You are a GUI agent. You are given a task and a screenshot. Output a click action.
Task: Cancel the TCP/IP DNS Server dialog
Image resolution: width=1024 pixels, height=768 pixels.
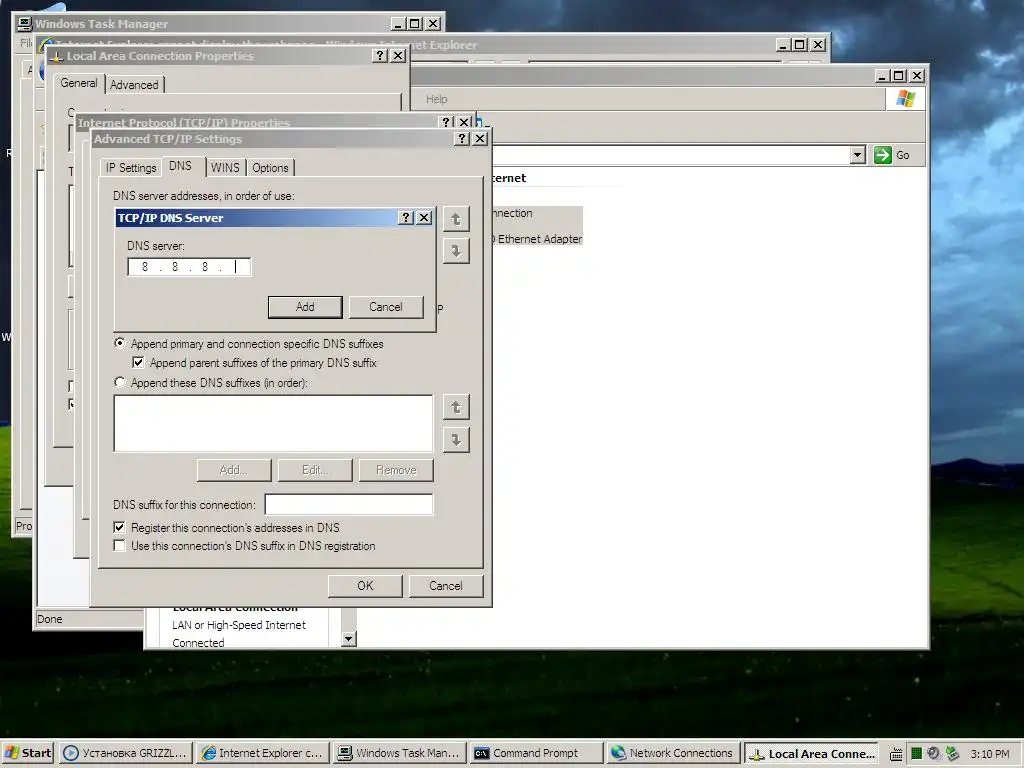(386, 307)
